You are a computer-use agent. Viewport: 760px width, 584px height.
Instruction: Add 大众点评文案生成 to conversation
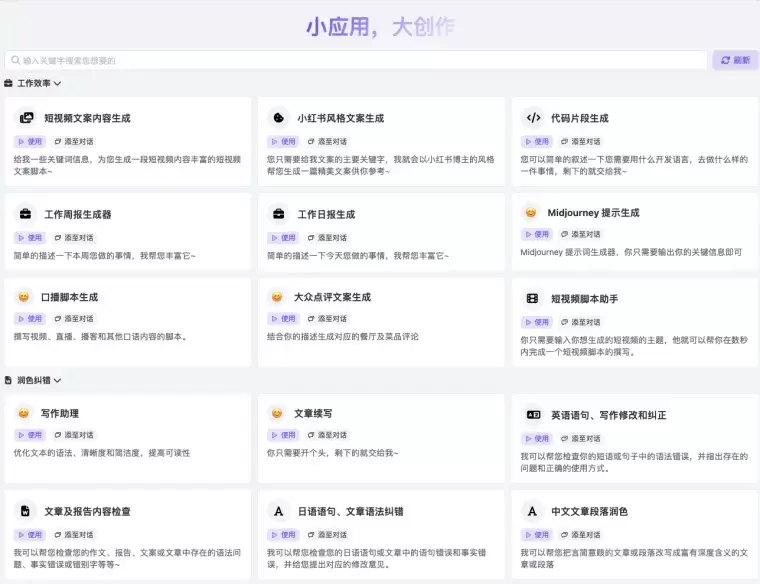(x=327, y=318)
